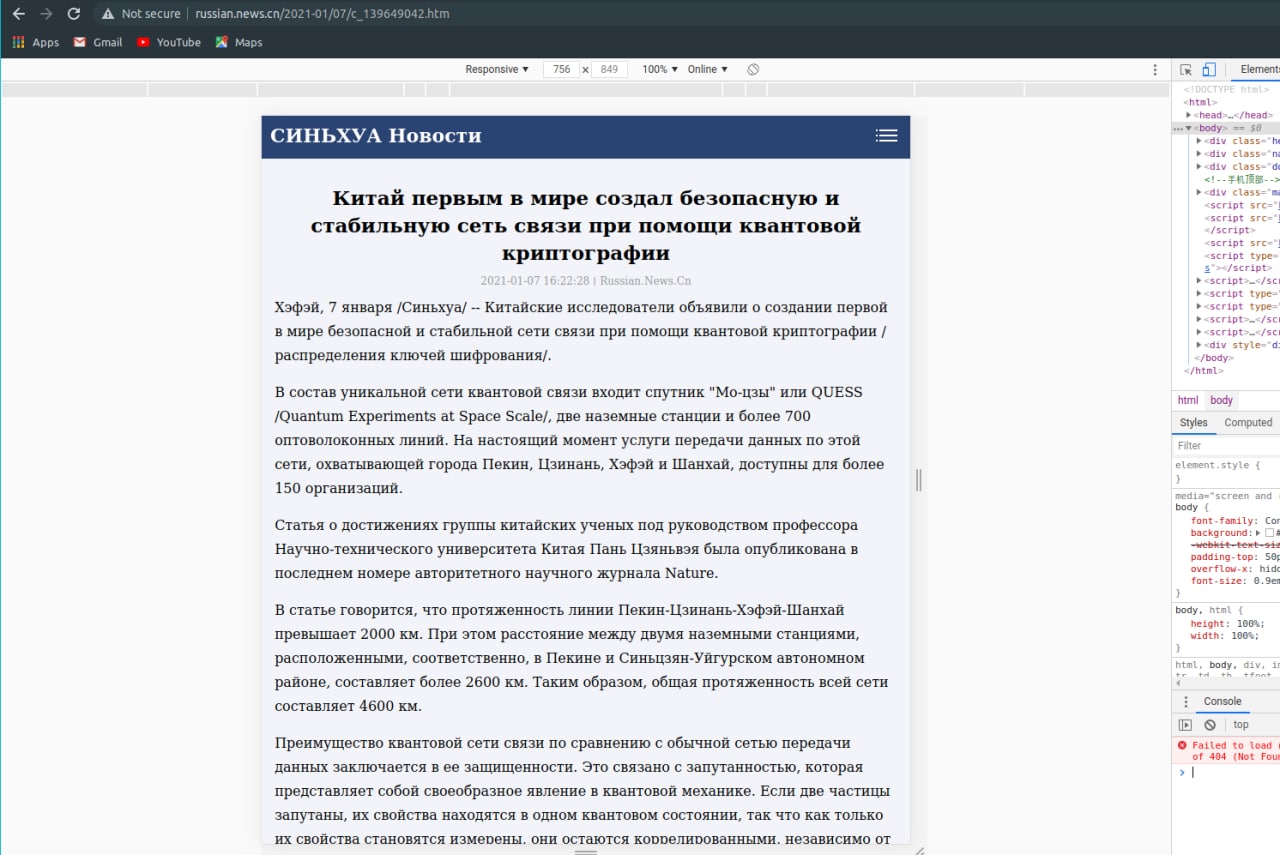
Task: Select the 手机顶部 comment line
Action: tap(1241, 179)
